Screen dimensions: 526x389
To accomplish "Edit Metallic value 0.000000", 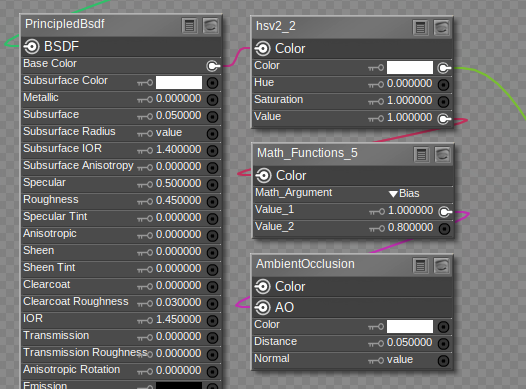I will (178, 99).
